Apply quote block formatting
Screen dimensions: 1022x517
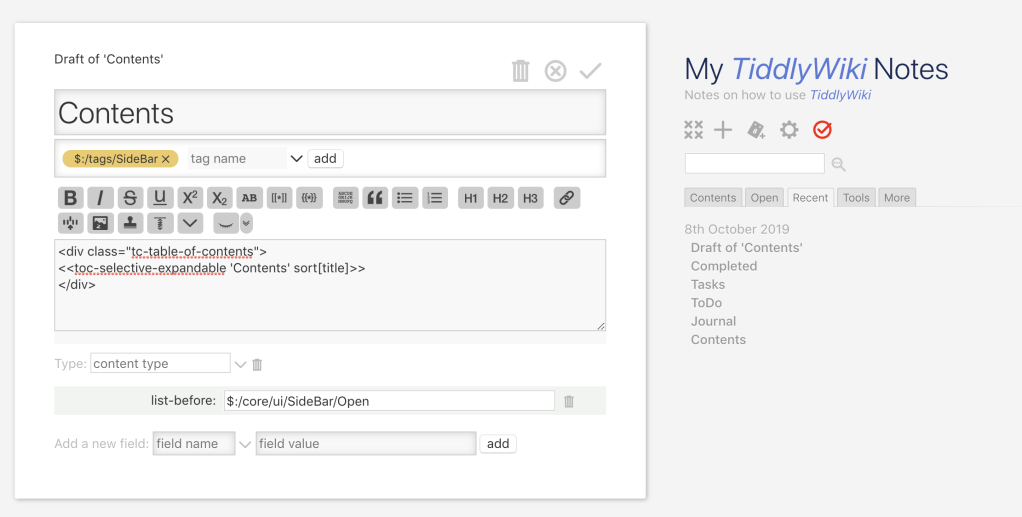[x=375, y=198]
